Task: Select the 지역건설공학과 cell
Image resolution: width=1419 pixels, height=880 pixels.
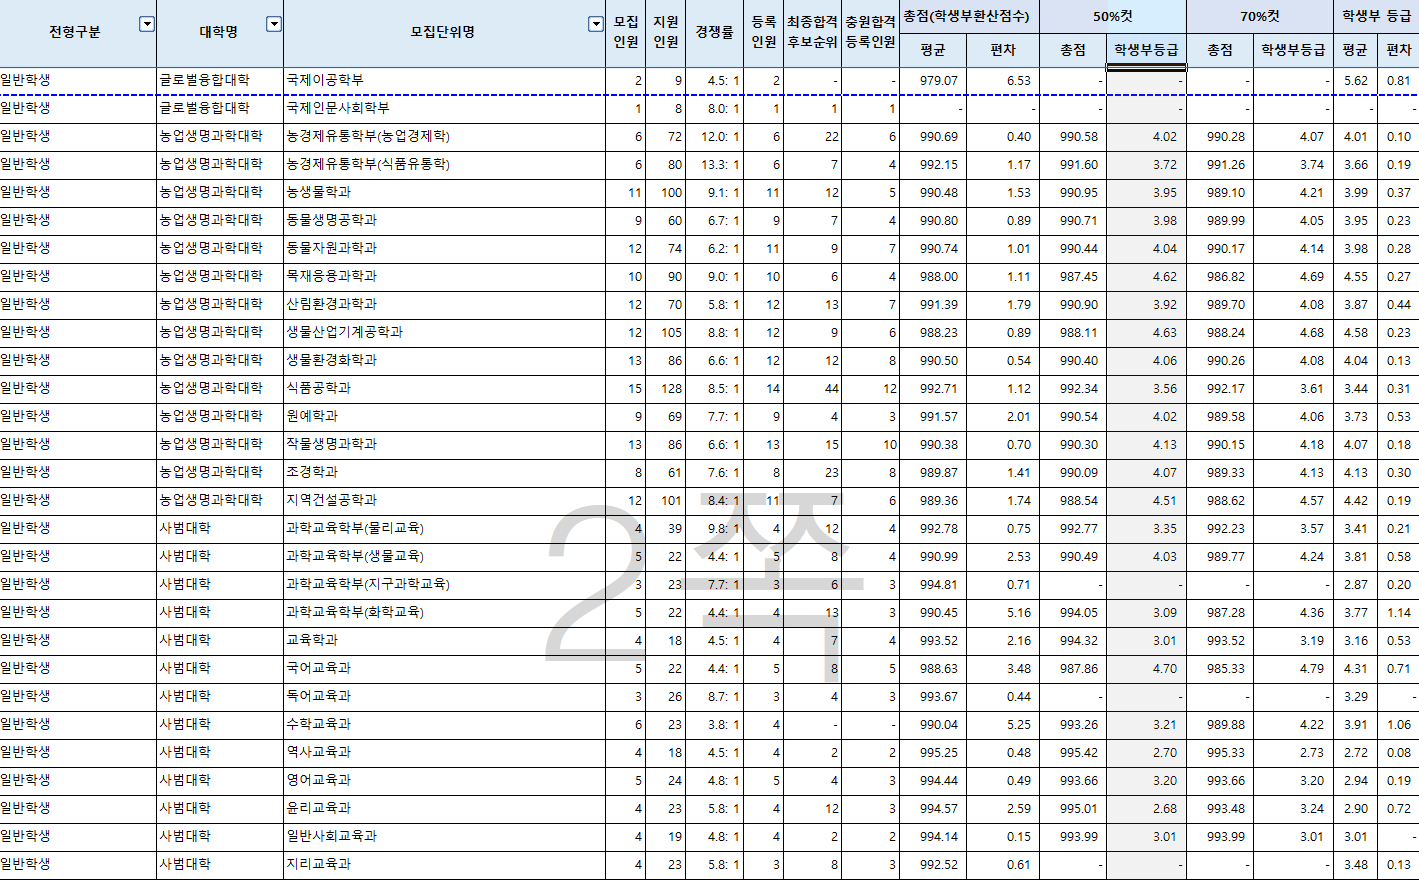Action: [444, 500]
